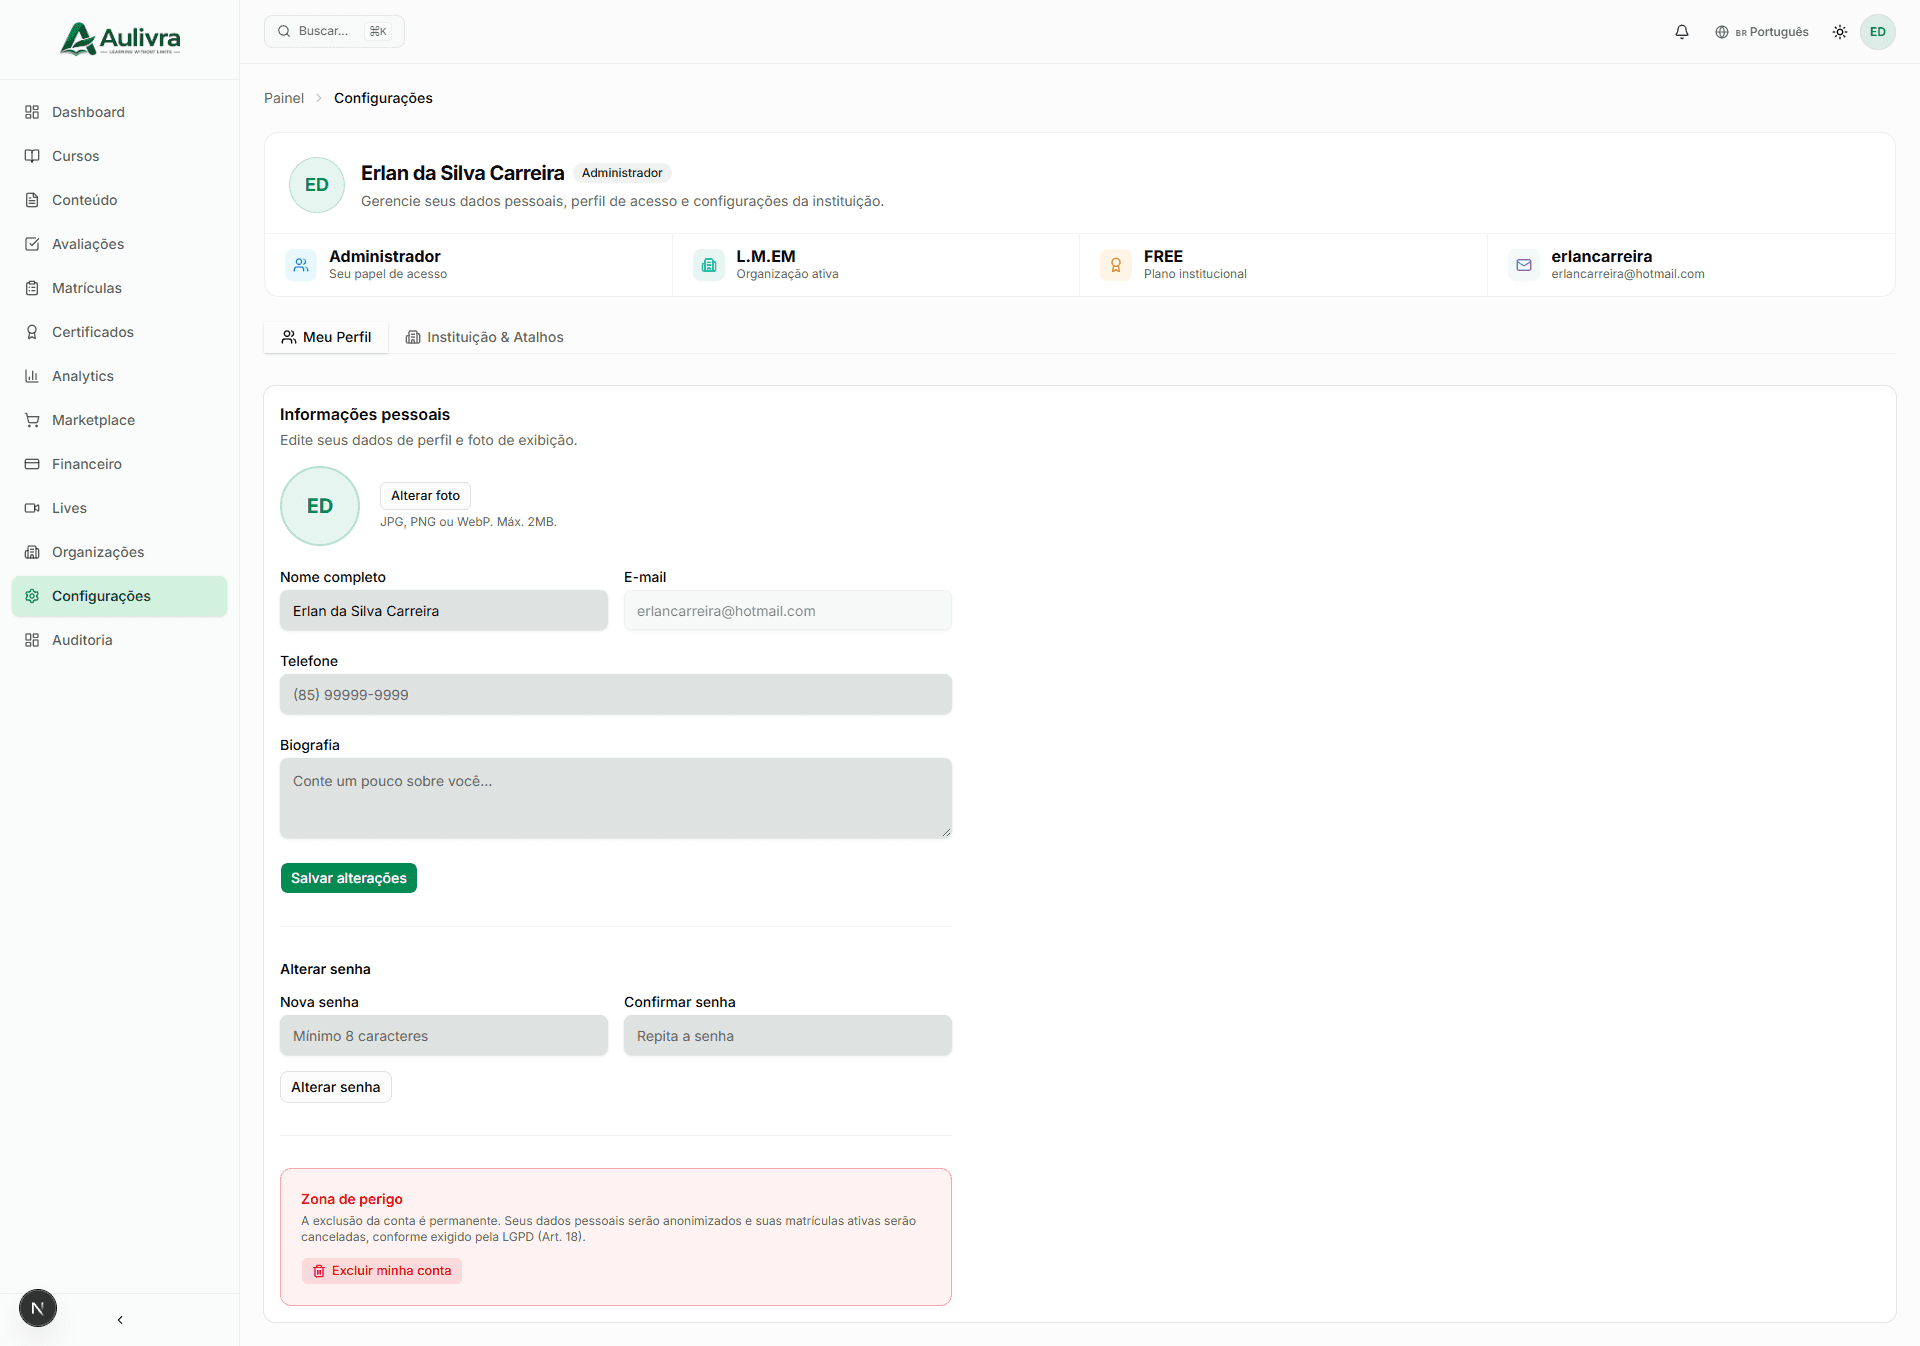Viewport: 1920px width, 1346px height.
Task: Click erlancarreira@hotmail.com in header card
Action: pyautogui.click(x=1628, y=274)
